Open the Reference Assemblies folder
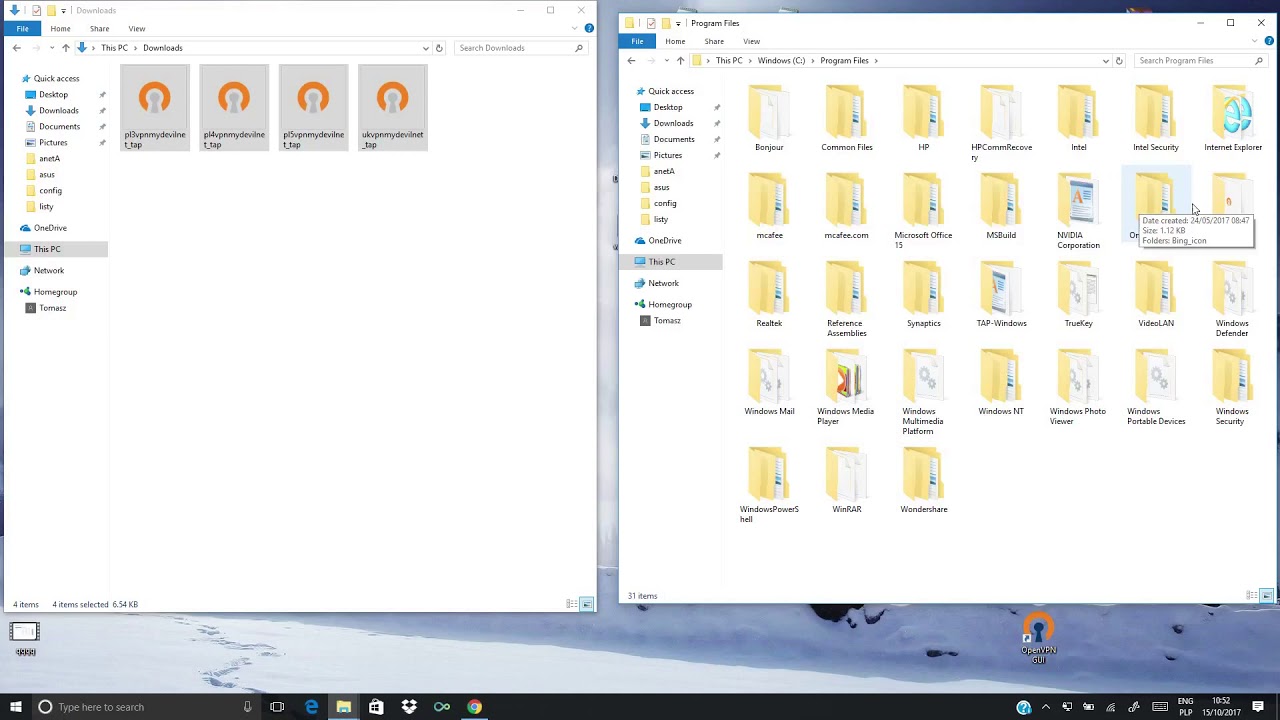 coord(847,300)
